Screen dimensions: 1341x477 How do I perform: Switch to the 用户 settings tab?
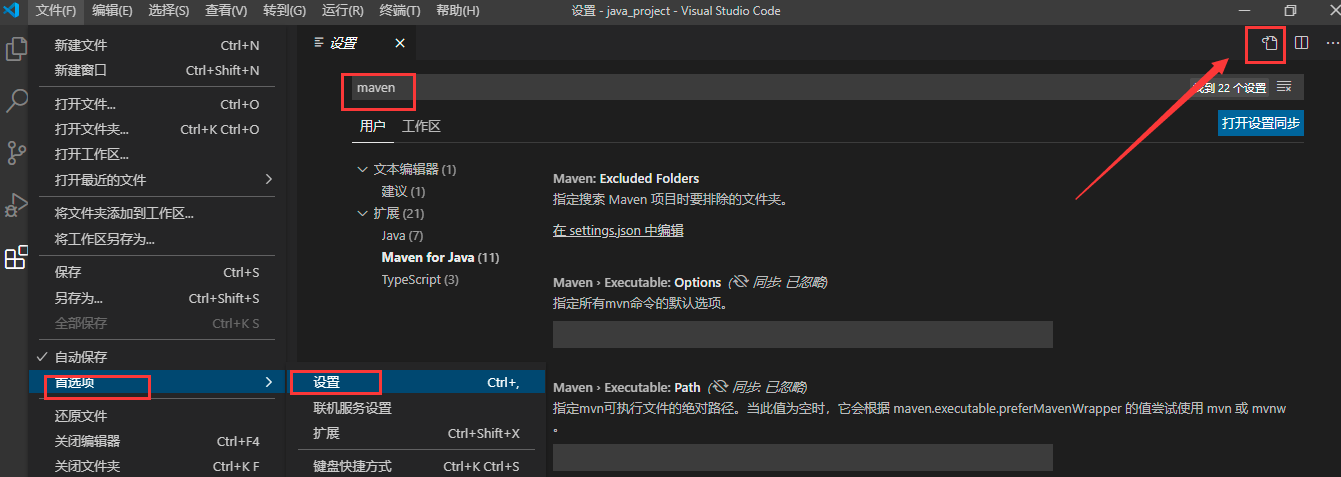tap(373, 126)
